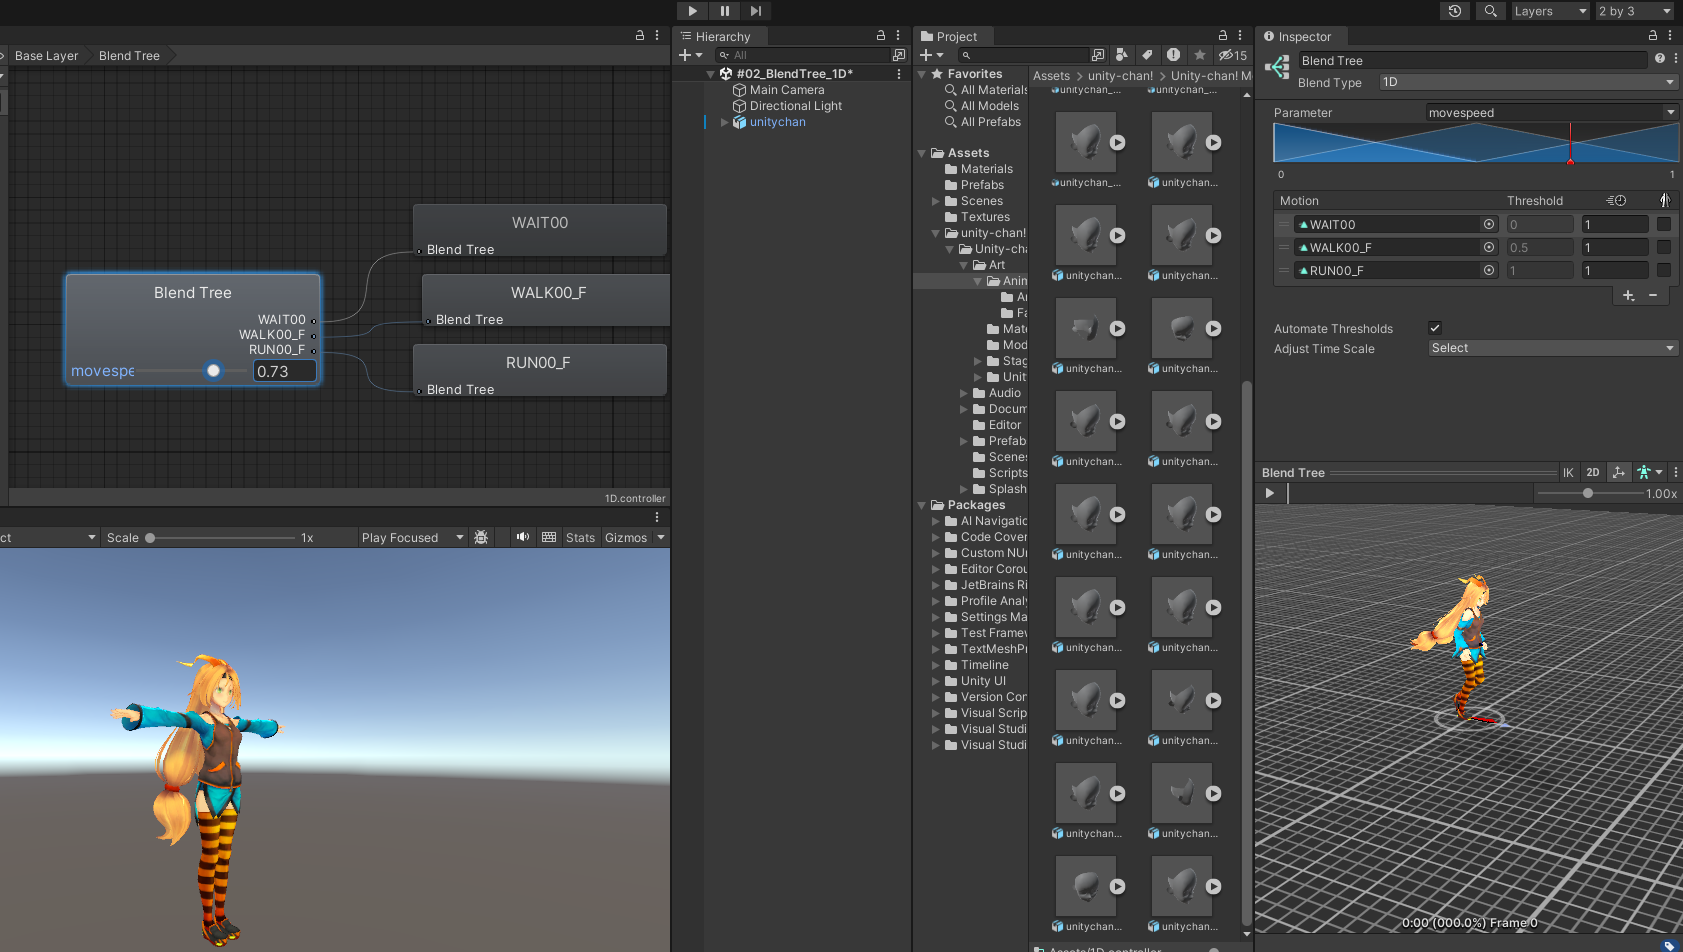This screenshot has width=1683, height=952.
Task: Open the 2 by 3 layout dropdown
Action: coord(1634,11)
